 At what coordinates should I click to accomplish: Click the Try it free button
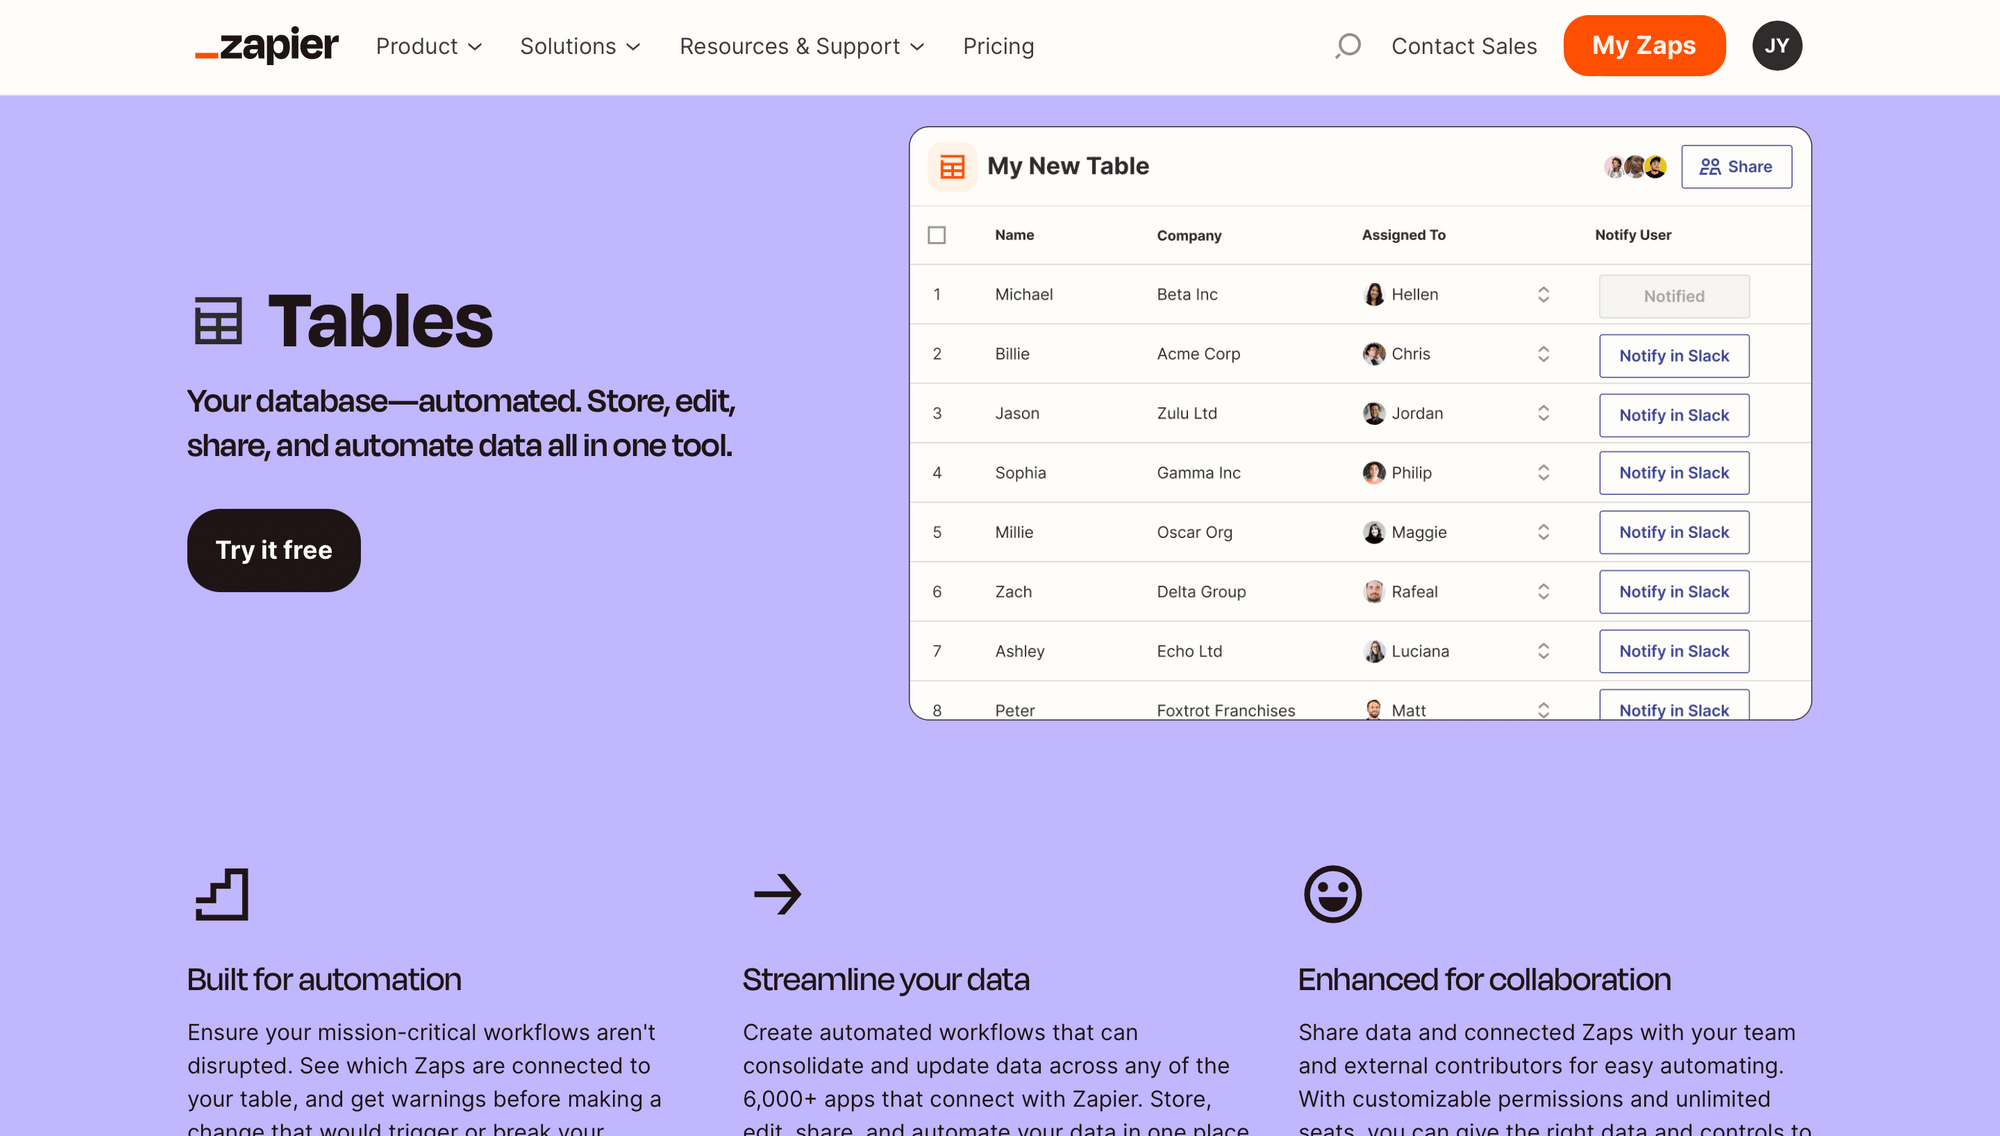273,548
